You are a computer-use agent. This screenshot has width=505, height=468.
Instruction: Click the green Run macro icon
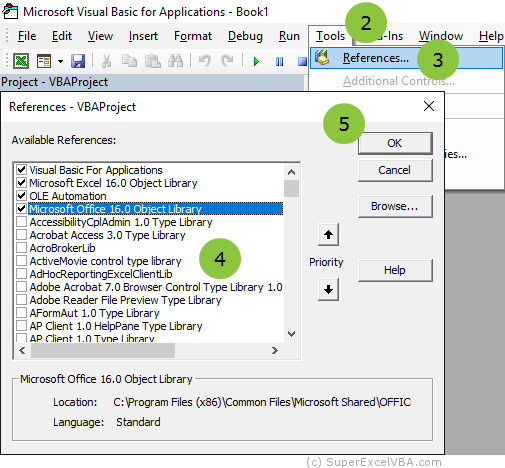click(256, 62)
